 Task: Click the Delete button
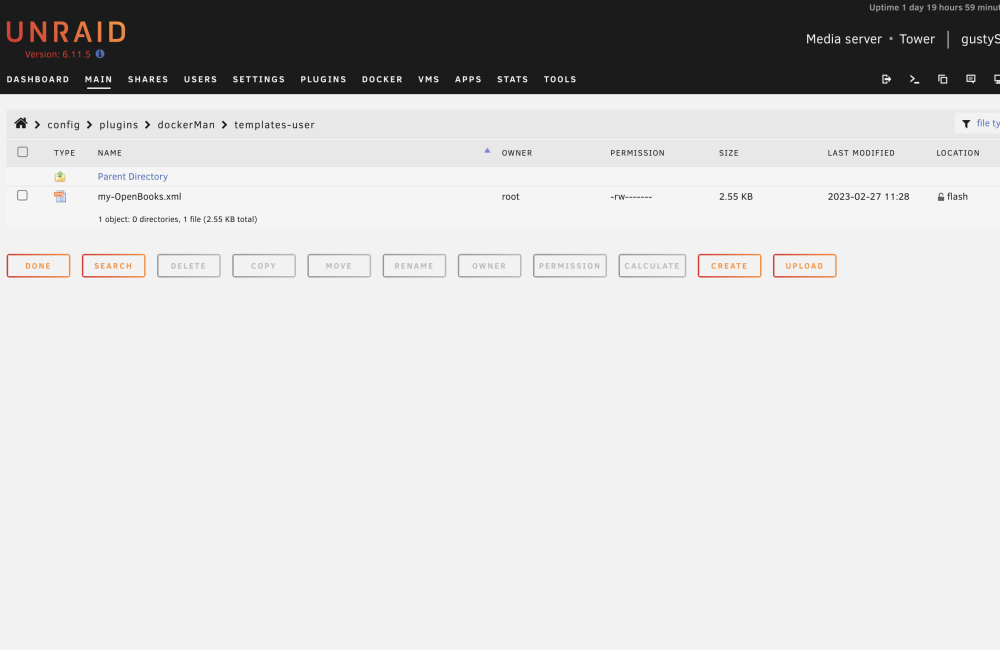pos(189,266)
